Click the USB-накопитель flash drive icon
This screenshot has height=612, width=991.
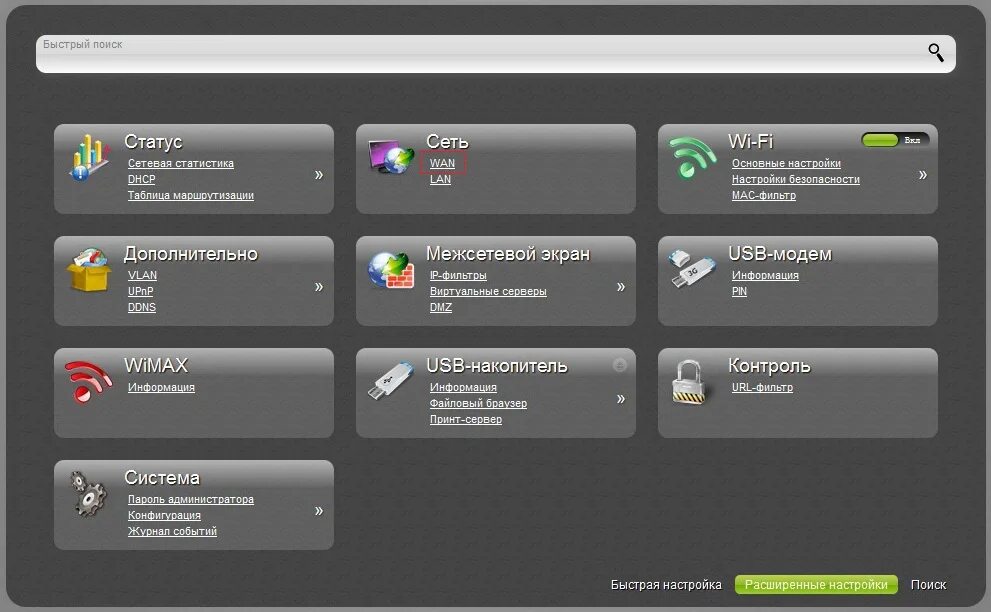click(x=390, y=381)
